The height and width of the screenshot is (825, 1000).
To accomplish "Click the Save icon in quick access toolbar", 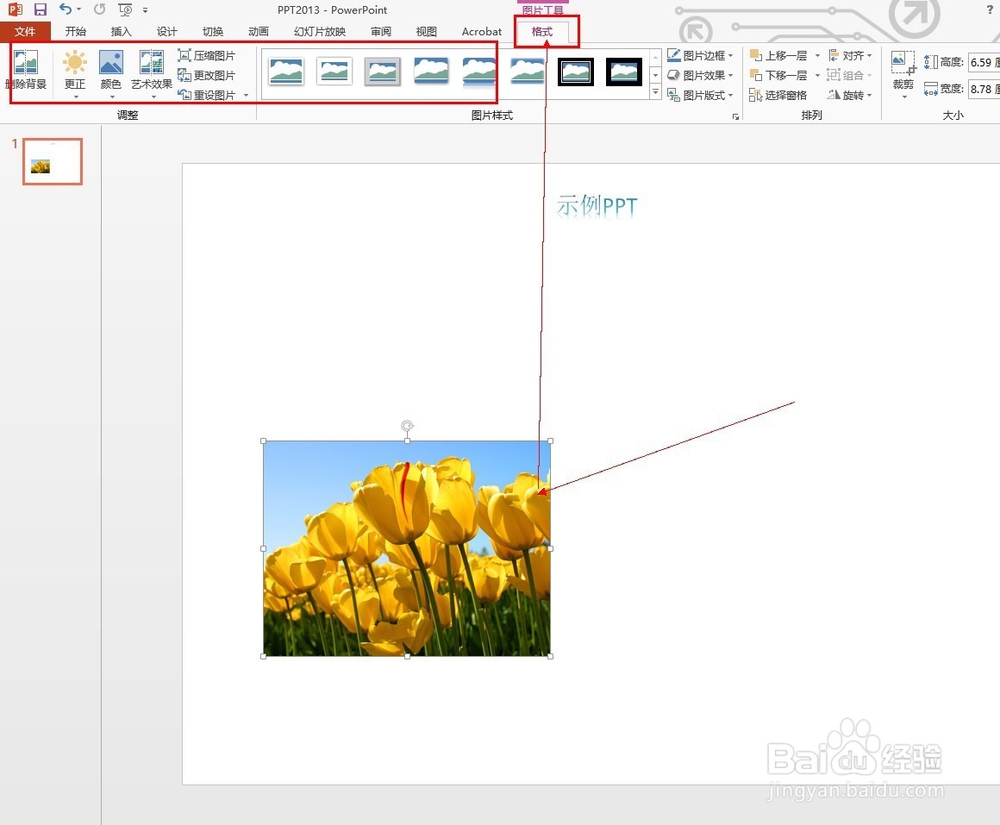I will click(x=40, y=10).
